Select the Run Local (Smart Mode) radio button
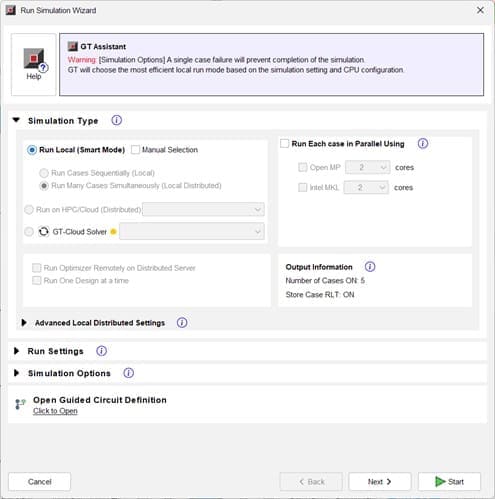Screen dimensions: 495x499 [x=32, y=150]
